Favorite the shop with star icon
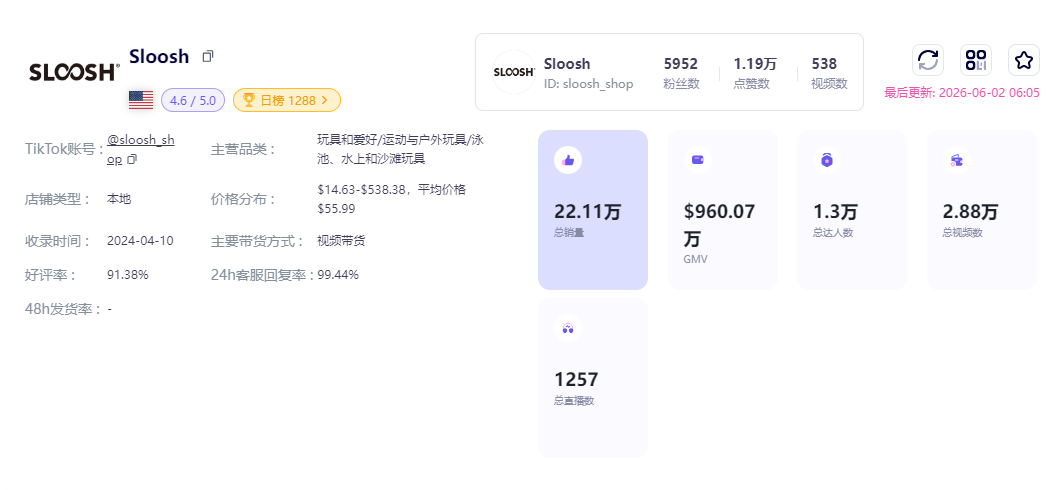The image size is (1062, 490). (x=1023, y=60)
